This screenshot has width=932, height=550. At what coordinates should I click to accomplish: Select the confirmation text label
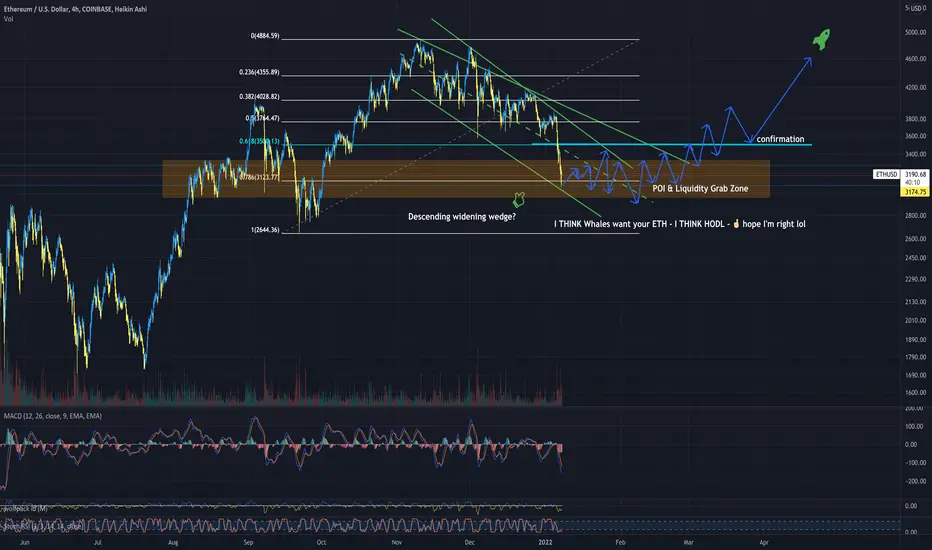coord(780,139)
